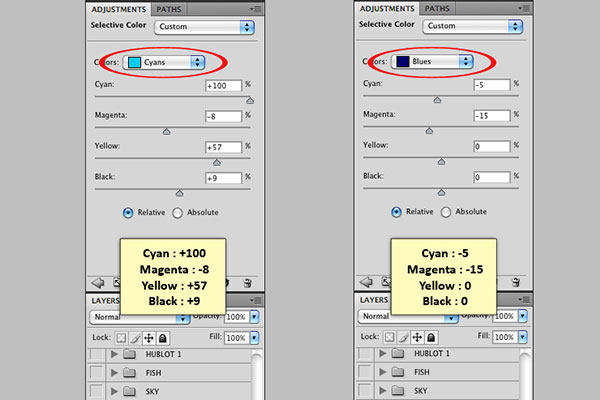Click SKY folder icon in Blues panel layers
Viewport: 600px width, 400px height.
pos(398,390)
